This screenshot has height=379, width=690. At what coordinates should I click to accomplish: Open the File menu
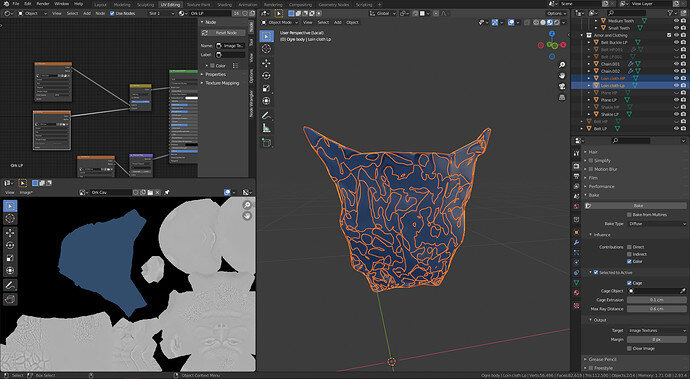[x=16, y=4]
